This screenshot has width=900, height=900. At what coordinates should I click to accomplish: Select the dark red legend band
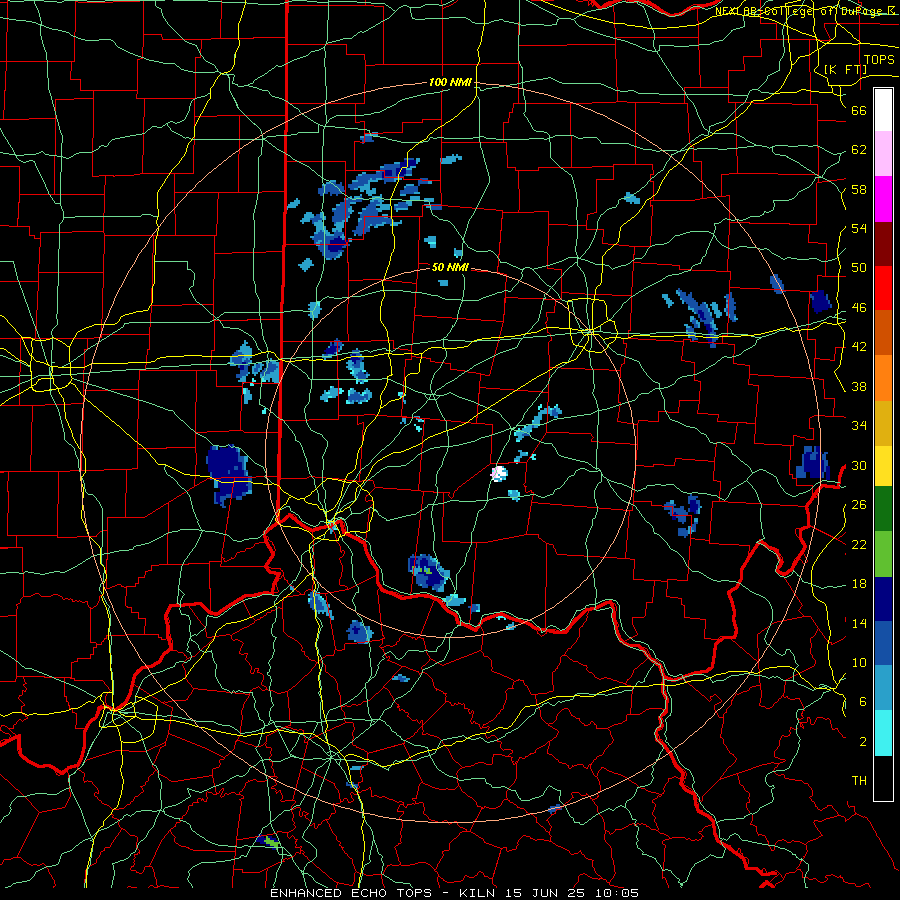pos(883,243)
